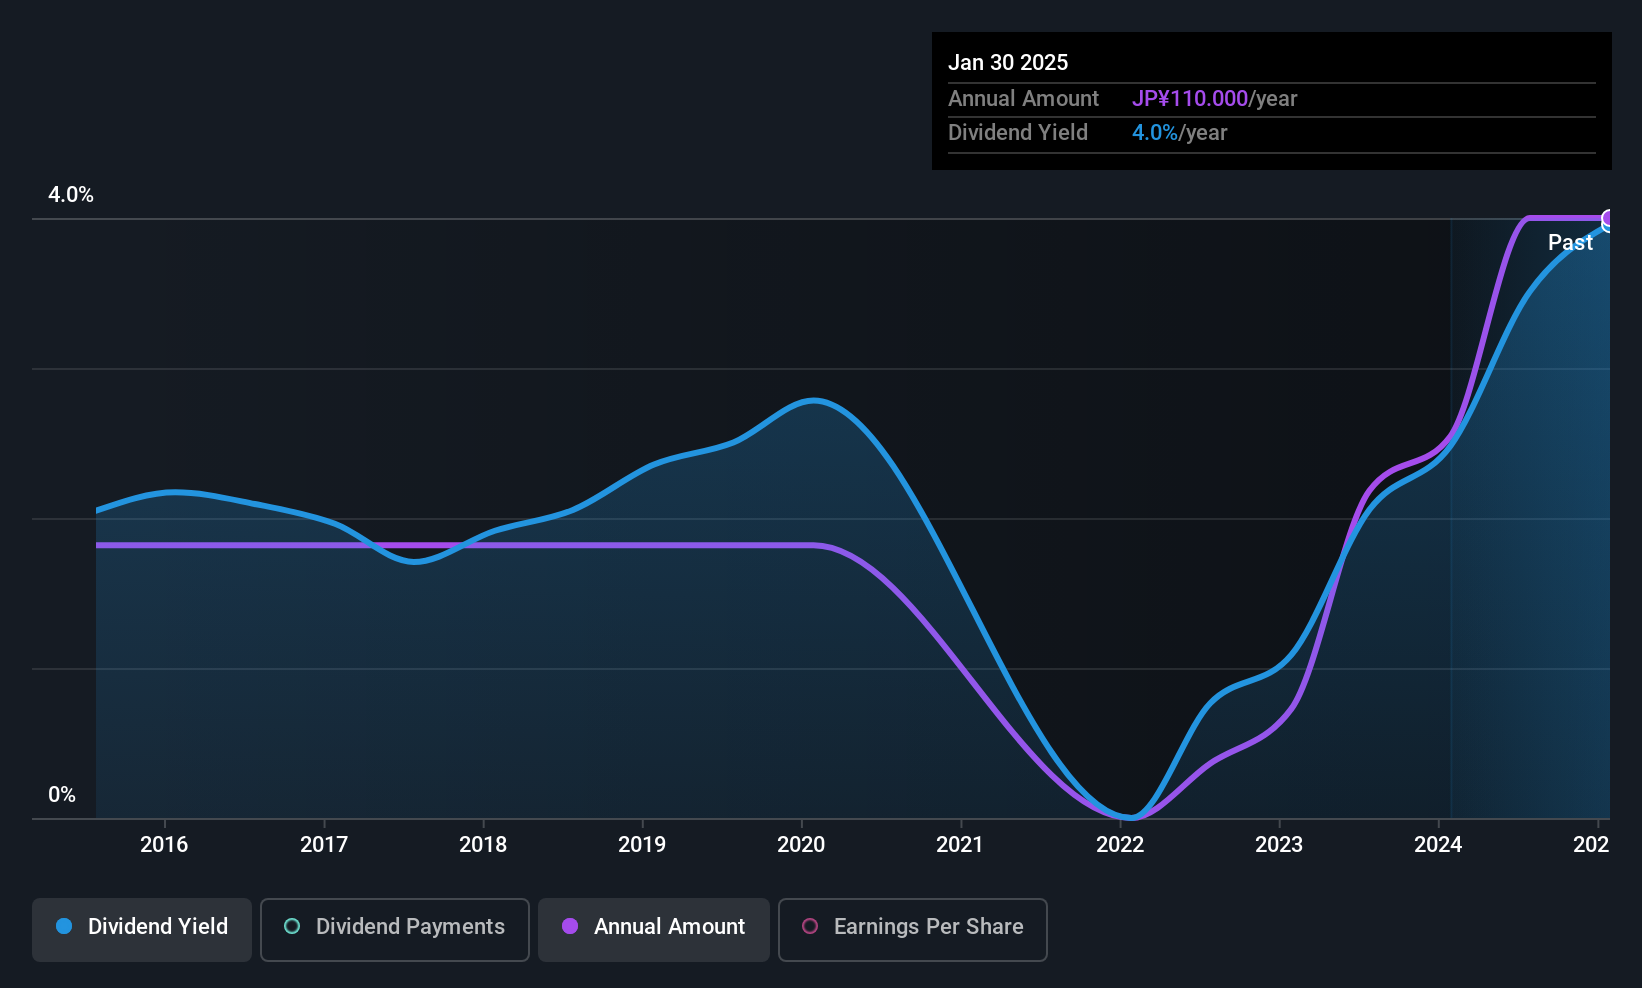Click the pink Earnings Per Share circle
Viewport: 1642px width, 988px height.
click(x=810, y=926)
